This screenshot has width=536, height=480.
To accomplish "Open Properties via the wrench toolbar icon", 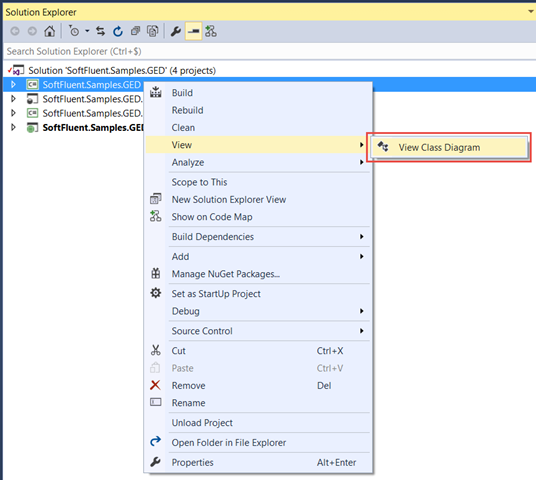I will click(x=176, y=31).
